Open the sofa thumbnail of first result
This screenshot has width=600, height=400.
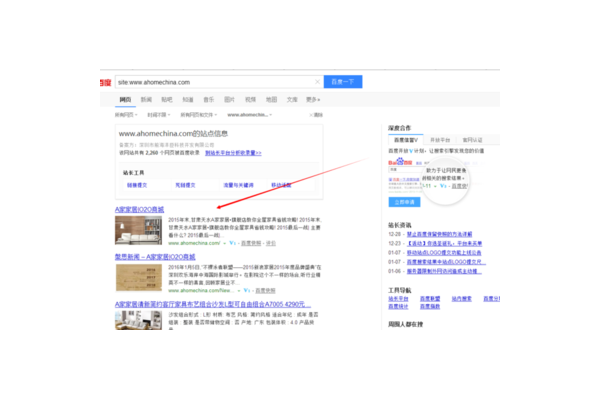(x=131, y=231)
